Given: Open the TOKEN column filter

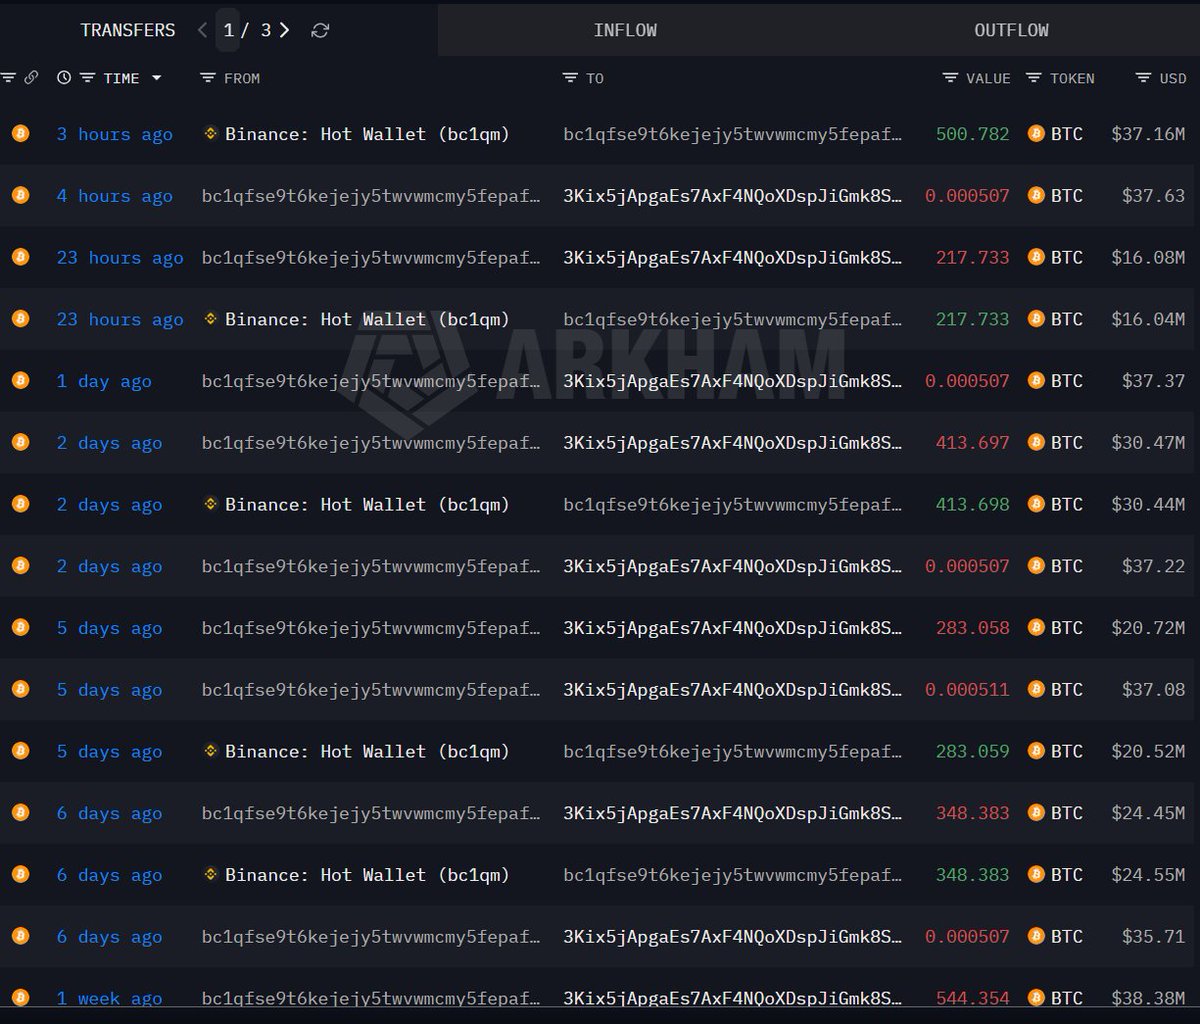Looking at the screenshot, I should [x=1034, y=78].
